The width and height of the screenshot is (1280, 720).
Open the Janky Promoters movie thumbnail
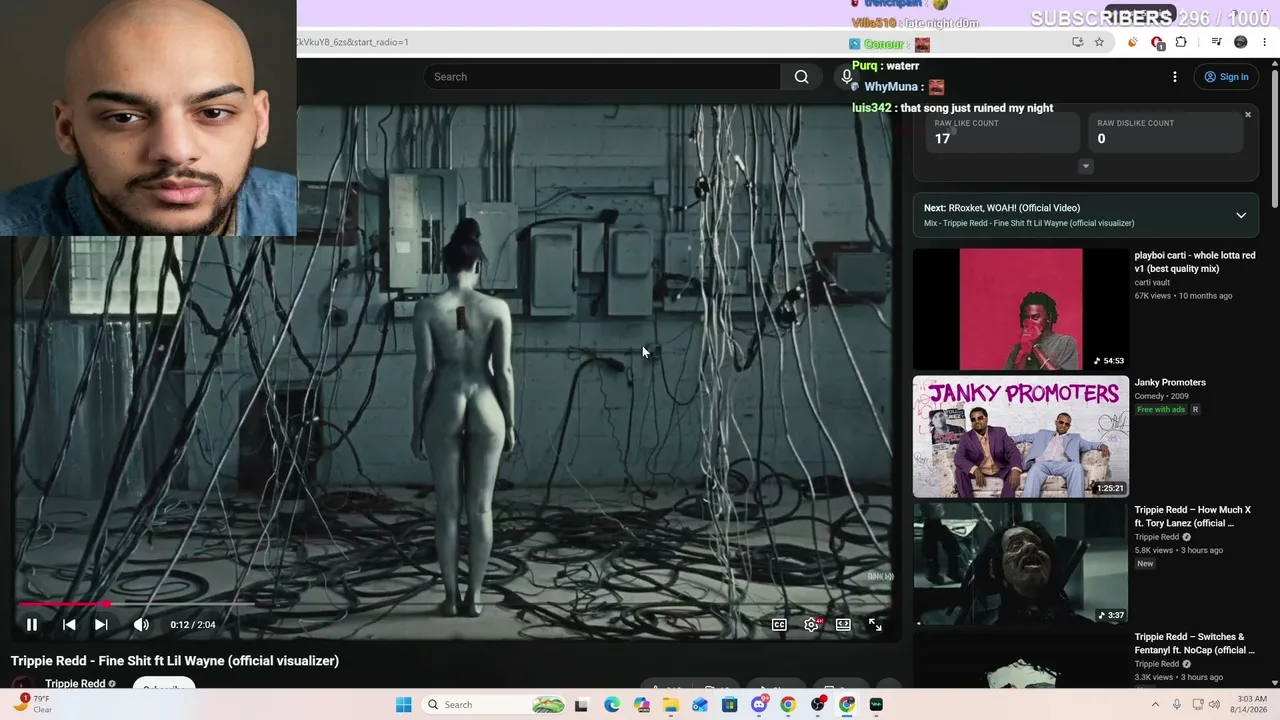click(1020, 436)
